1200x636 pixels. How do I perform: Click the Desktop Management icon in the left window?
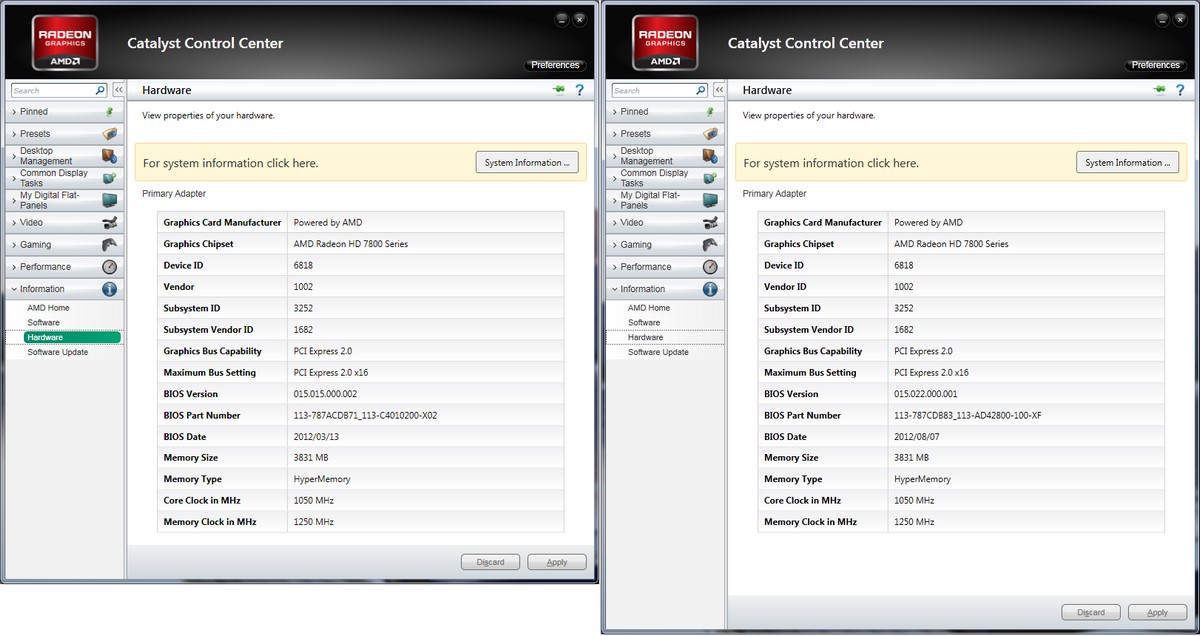[110, 156]
